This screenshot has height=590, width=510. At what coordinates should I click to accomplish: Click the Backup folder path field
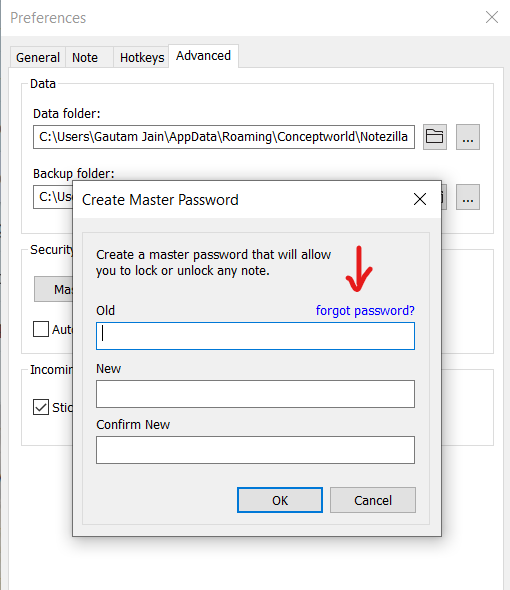coord(53,197)
